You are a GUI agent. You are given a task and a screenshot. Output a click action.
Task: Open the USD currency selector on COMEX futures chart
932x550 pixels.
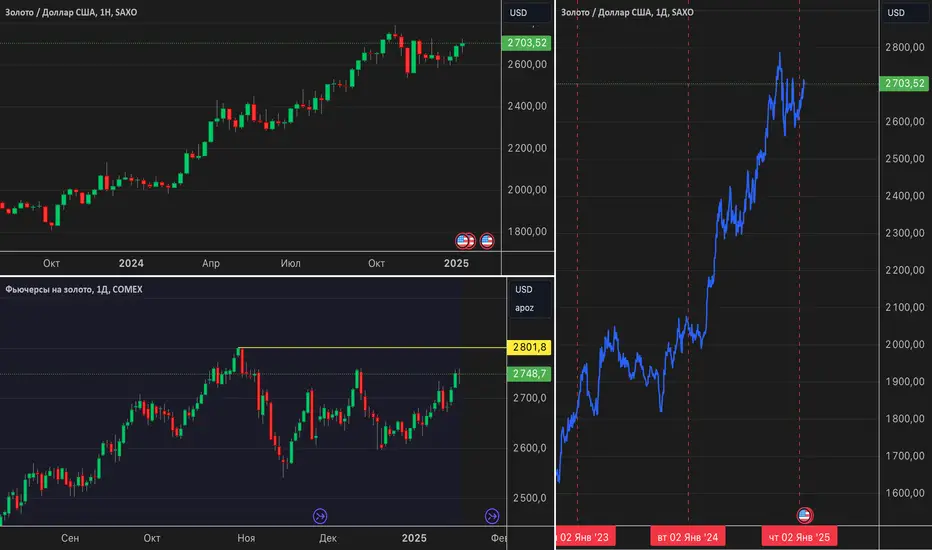(x=524, y=290)
